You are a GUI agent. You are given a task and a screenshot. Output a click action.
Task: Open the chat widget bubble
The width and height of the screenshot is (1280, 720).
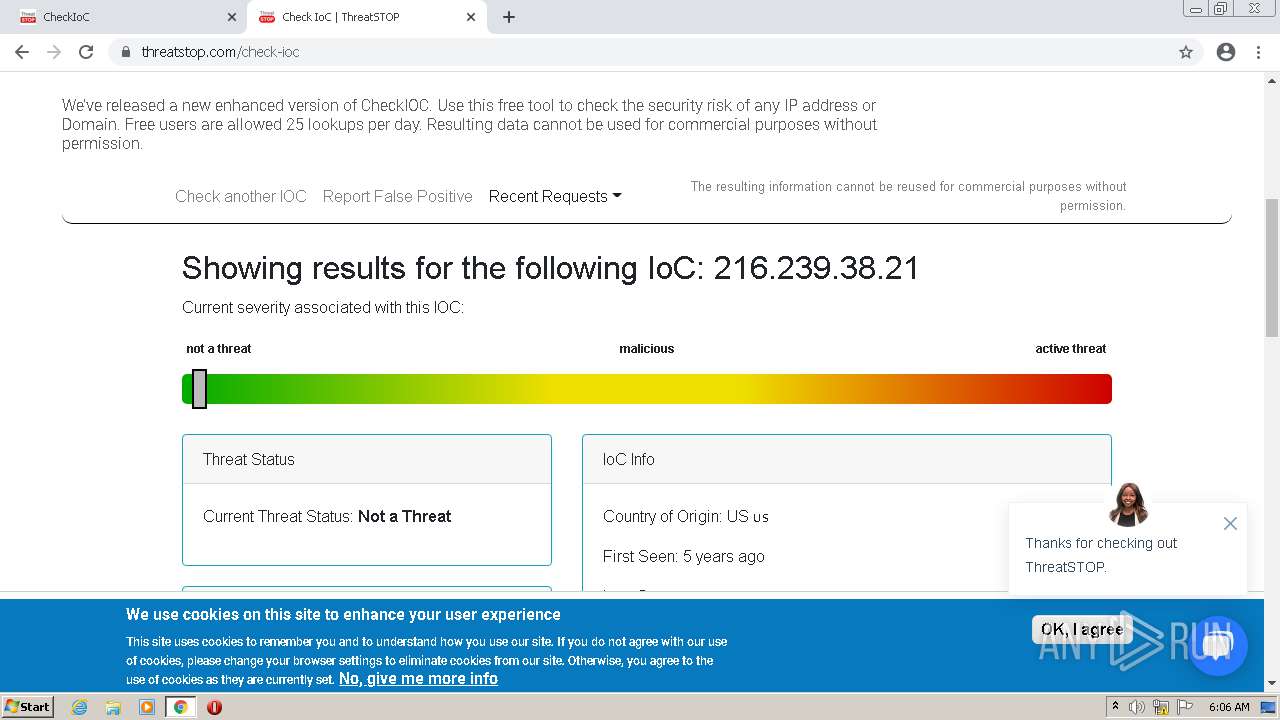click(x=1217, y=646)
